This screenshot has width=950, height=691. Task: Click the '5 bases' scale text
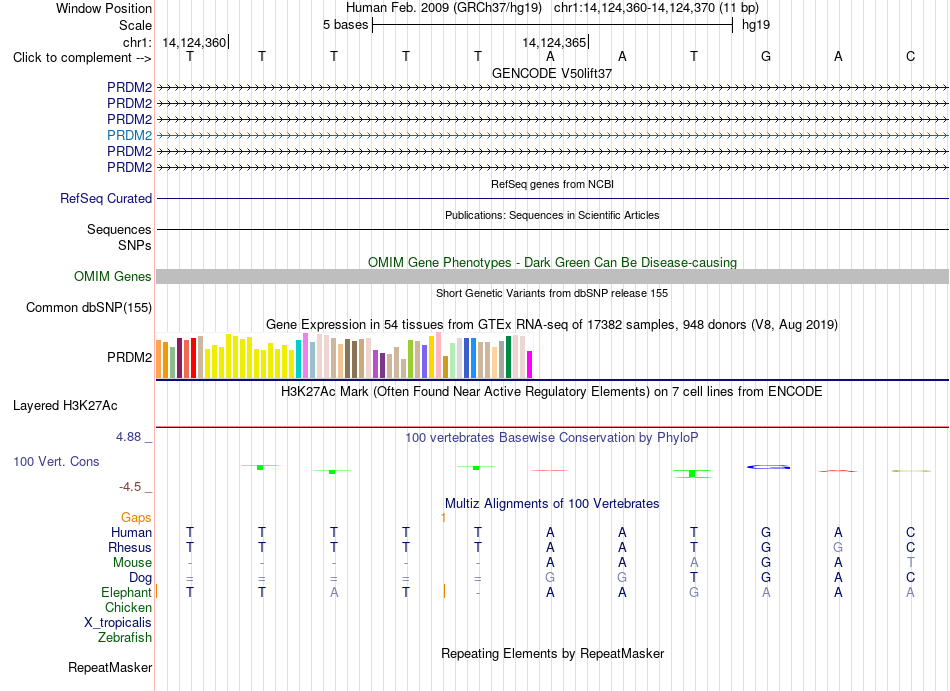(x=345, y=25)
